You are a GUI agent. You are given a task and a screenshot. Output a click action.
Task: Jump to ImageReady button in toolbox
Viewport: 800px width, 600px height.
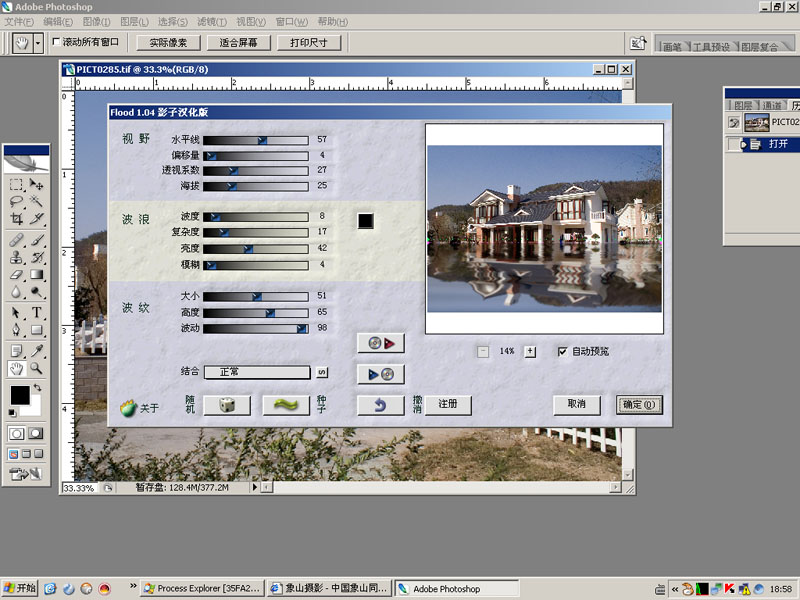pyautogui.click(x=26, y=474)
